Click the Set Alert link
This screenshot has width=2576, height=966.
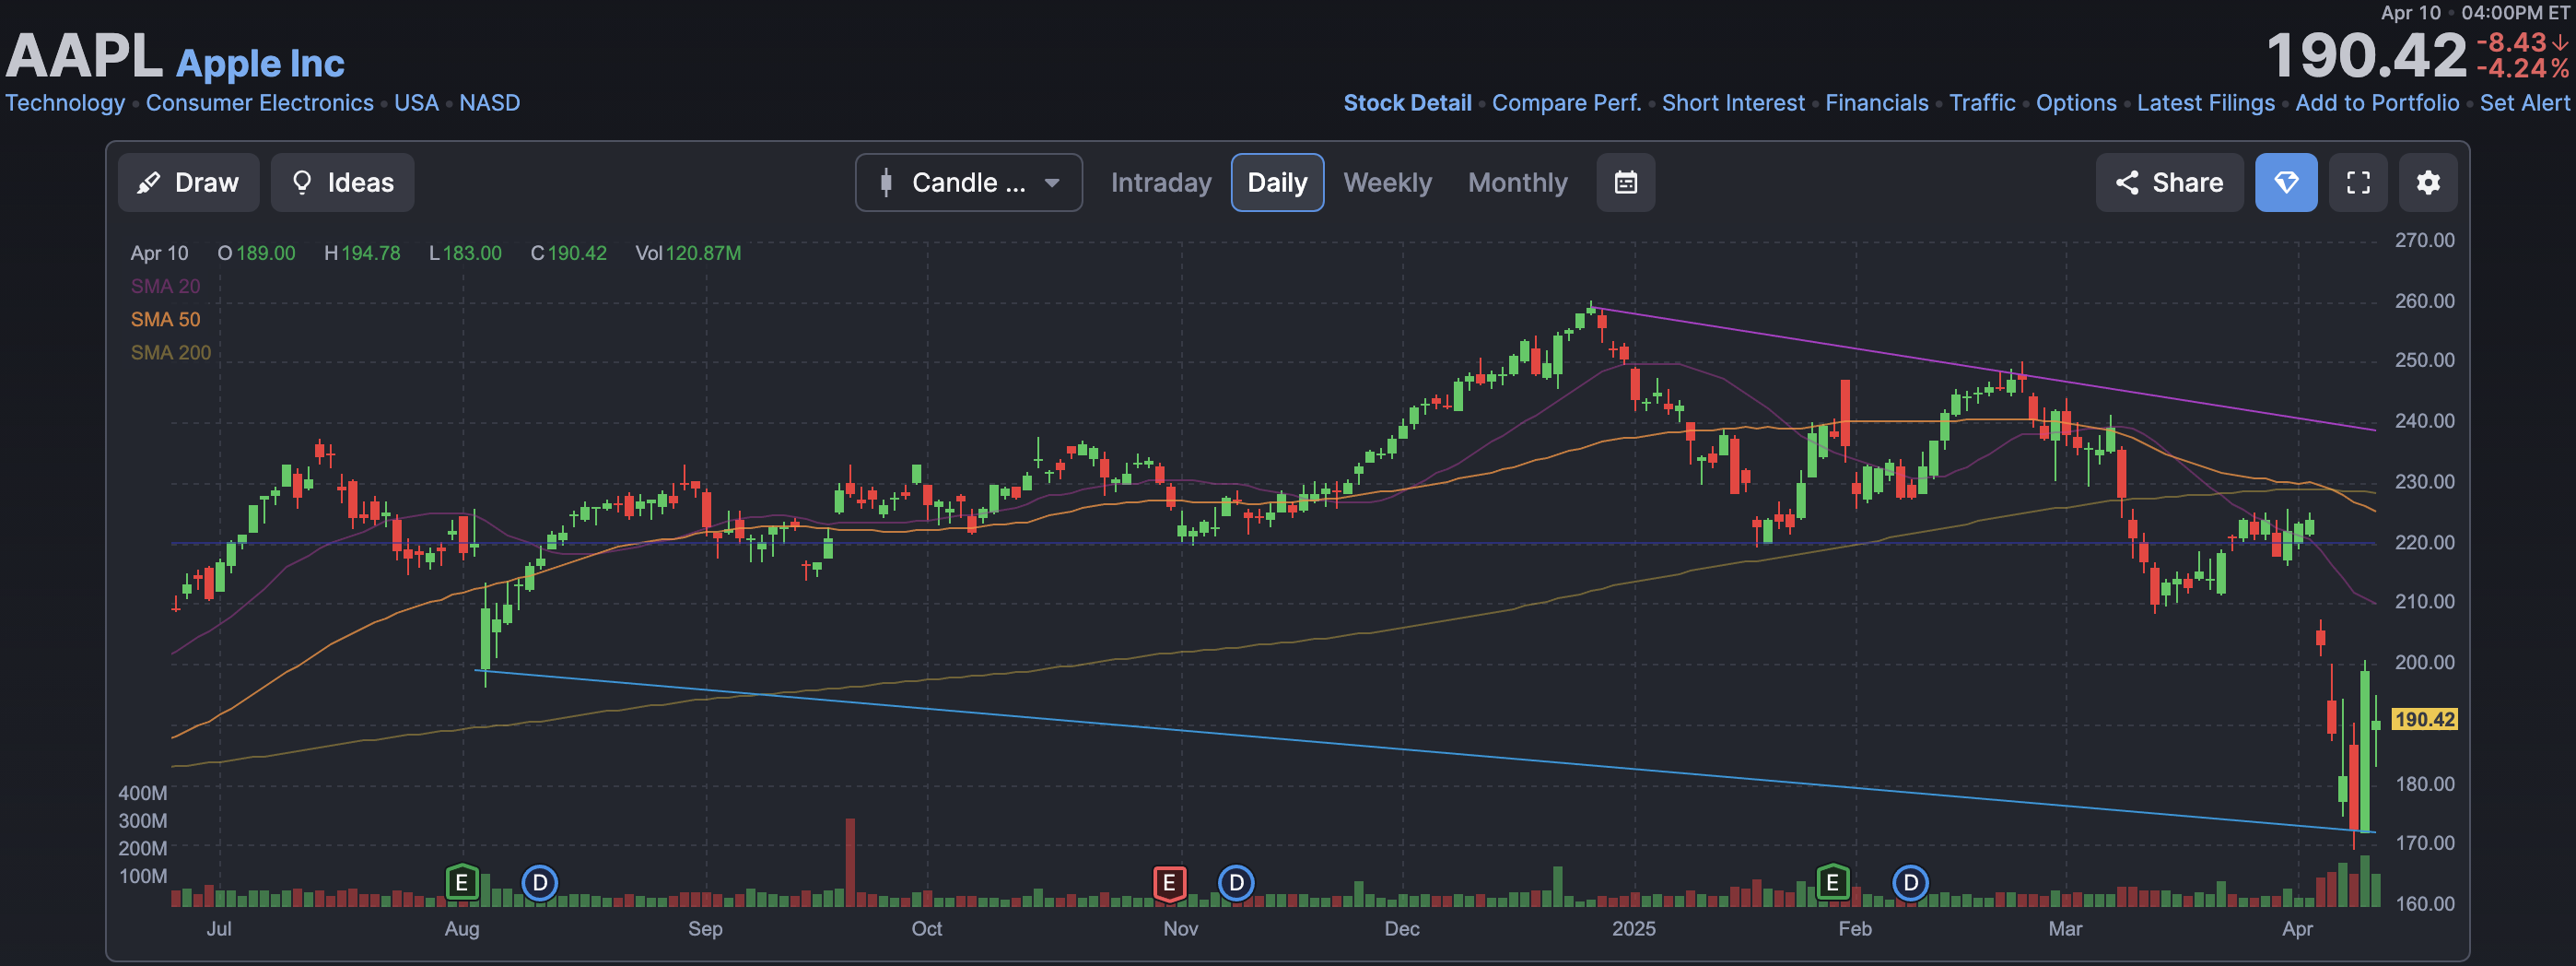point(2524,103)
